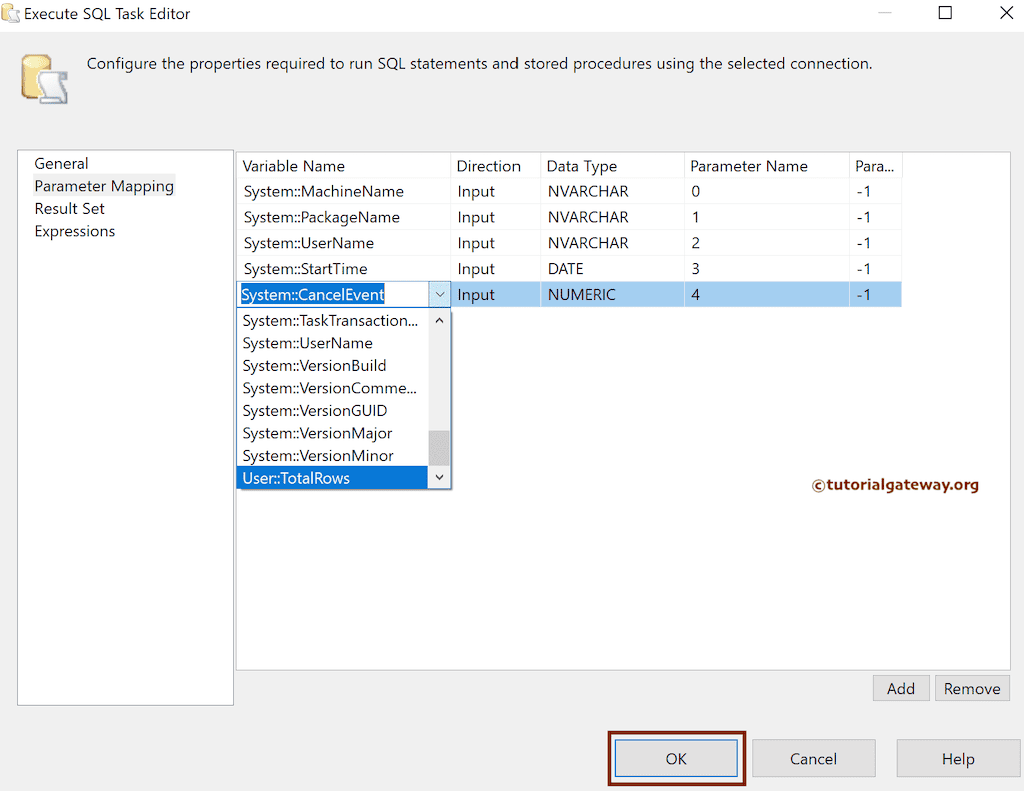
Task: Open the System::CancelEvent variable dropdown
Action: point(440,294)
